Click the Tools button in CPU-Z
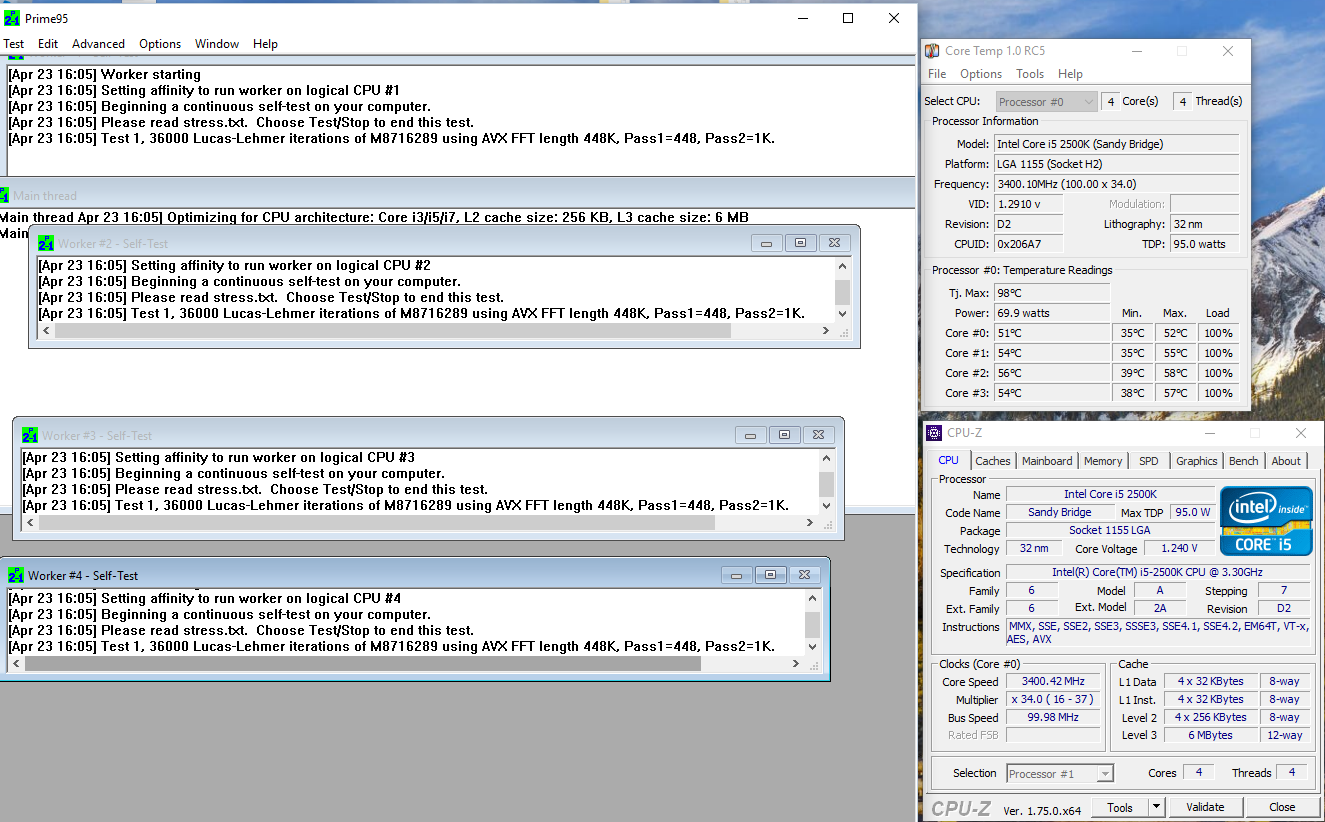The height and width of the screenshot is (822, 1325). point(1119,807)
